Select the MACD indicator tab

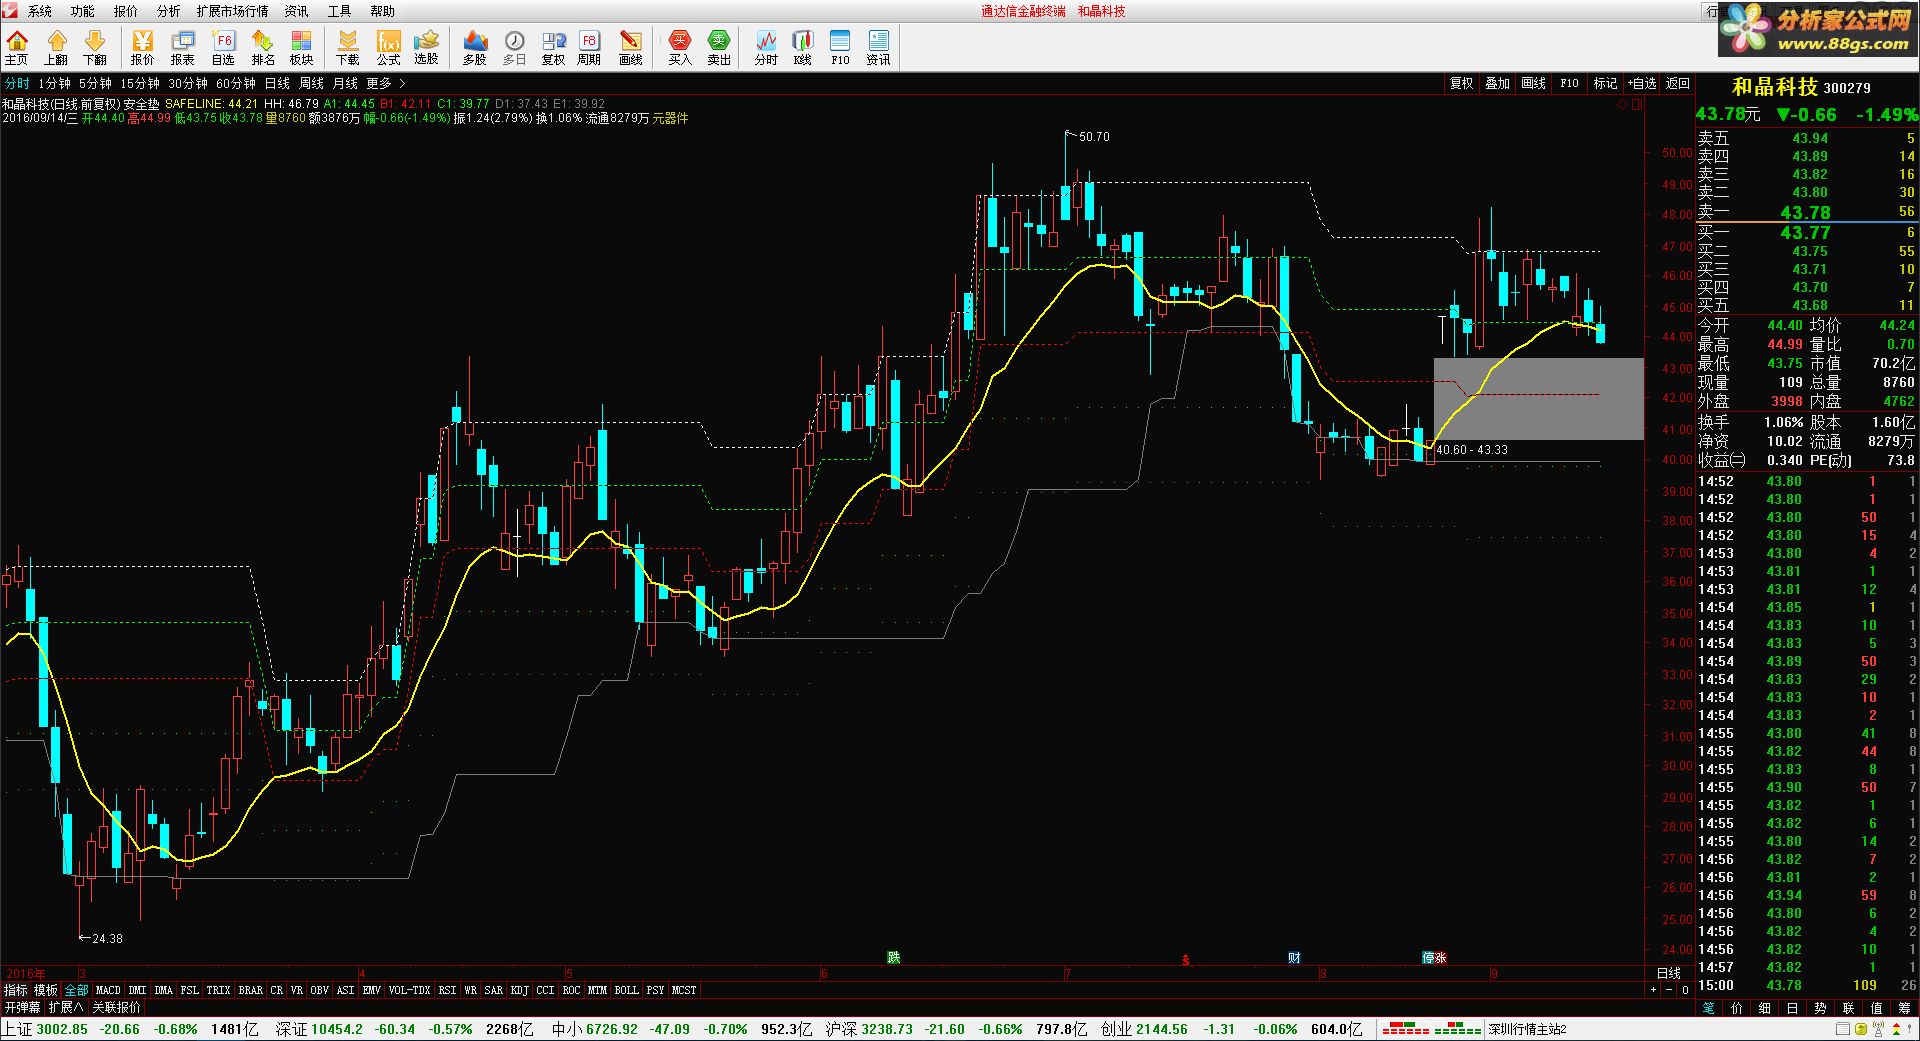click(108, 990)
